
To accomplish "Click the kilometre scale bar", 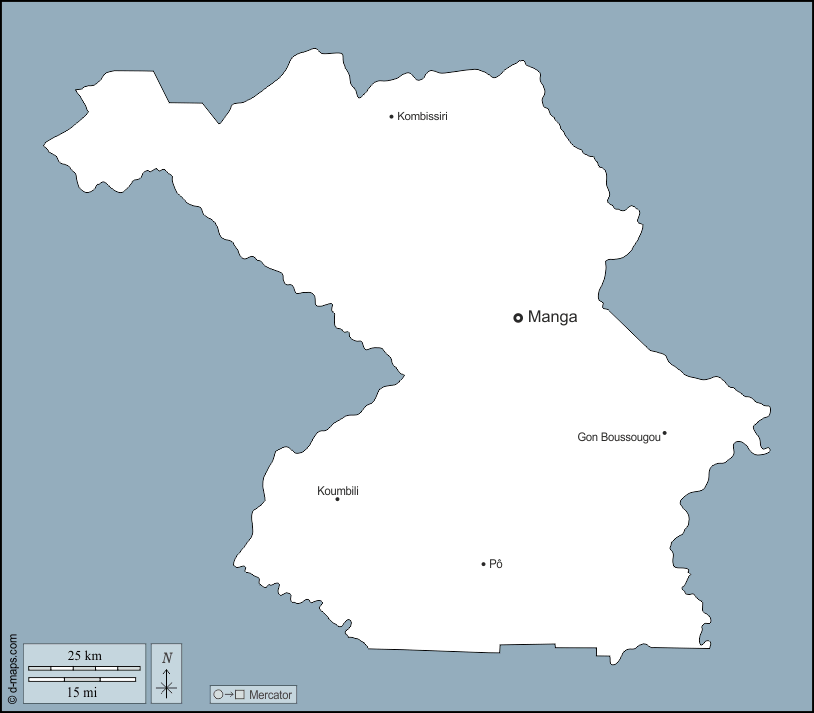I will [84, 667].
